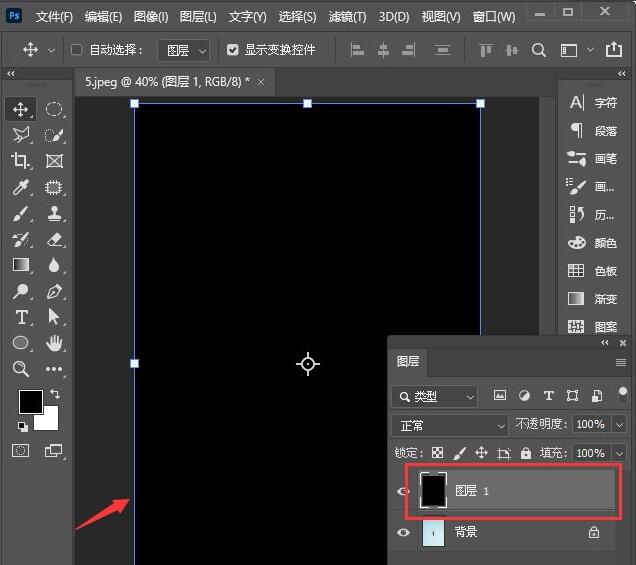Select the Zoom tool in toolbar
This screenshot has width=636, height=565.
21,369
